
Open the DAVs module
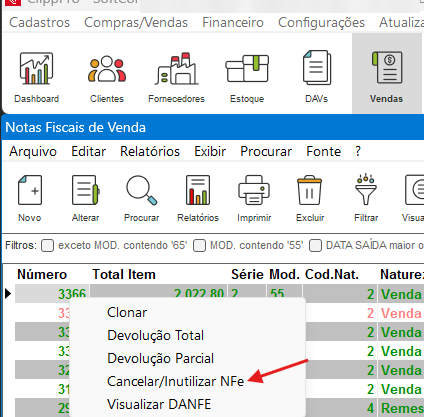click(x=316, y=77)
